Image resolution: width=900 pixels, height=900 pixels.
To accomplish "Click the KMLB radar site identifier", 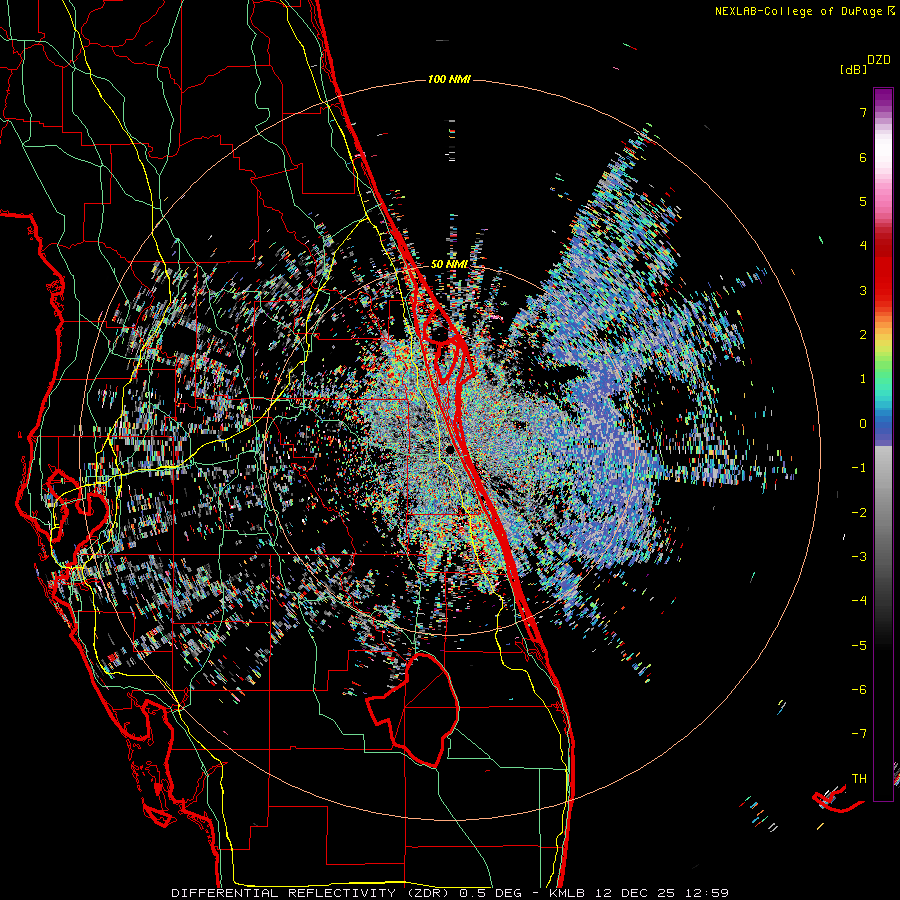I will coord(568,893).
